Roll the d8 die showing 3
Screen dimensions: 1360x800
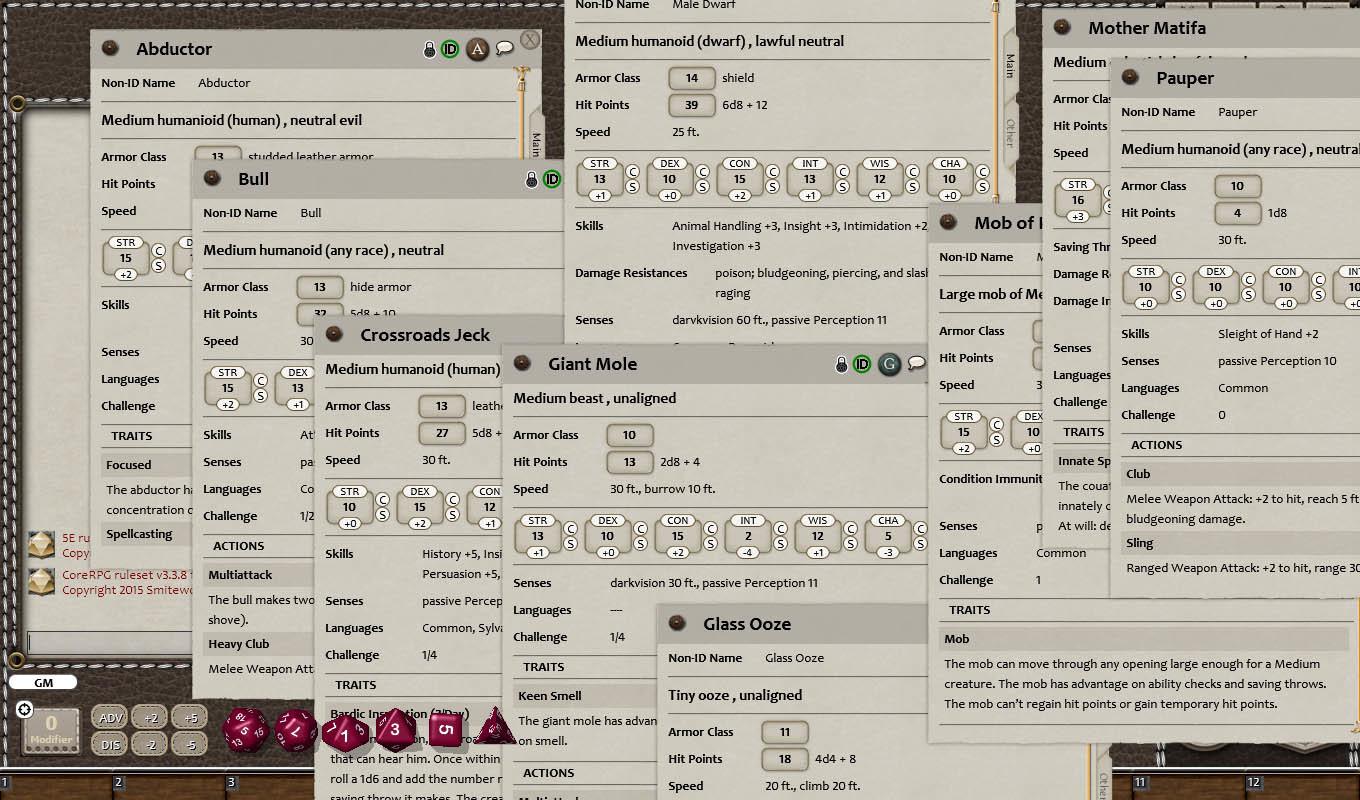pyautogui.click(x=394, y=729)
